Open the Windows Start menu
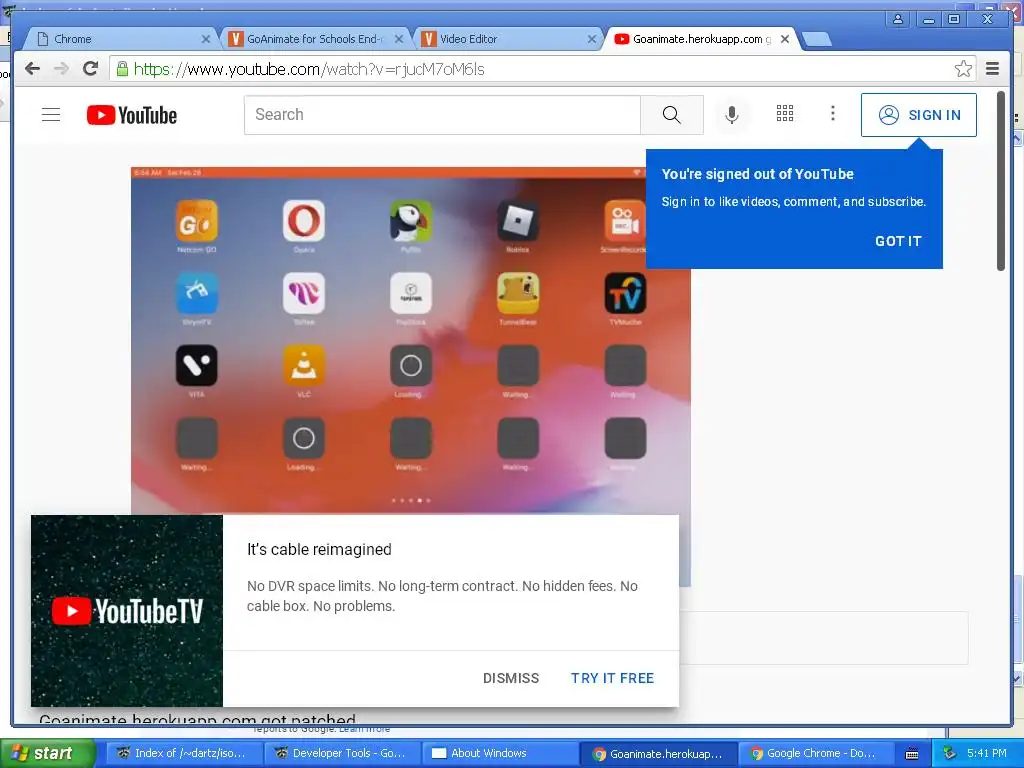The image size is (1024, 768). [47, 753]
